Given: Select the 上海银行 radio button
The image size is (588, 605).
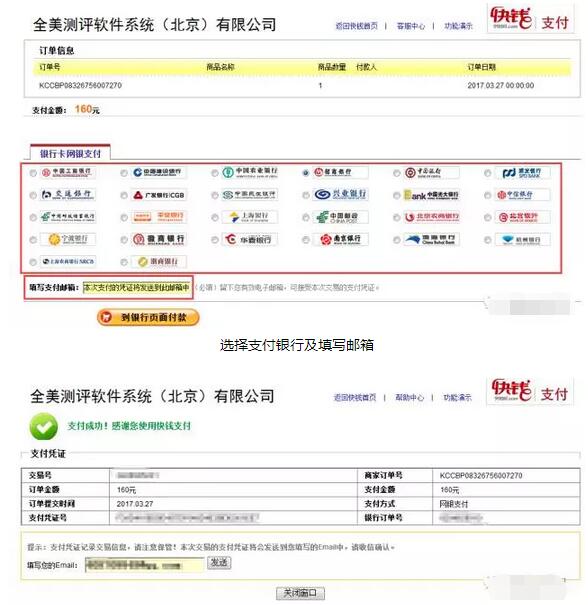Looking at the screenshot, I should [215, 218].
